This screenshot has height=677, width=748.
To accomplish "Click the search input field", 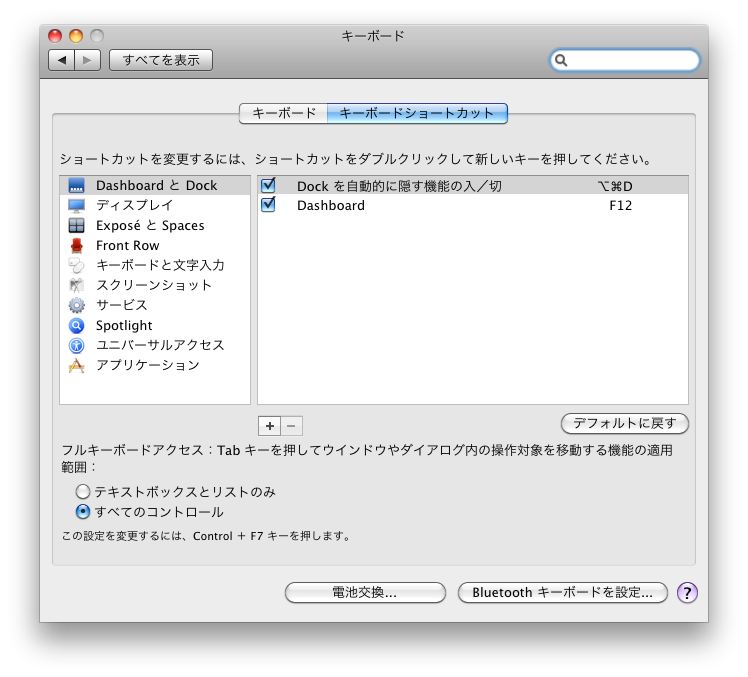I will (624, 60).
